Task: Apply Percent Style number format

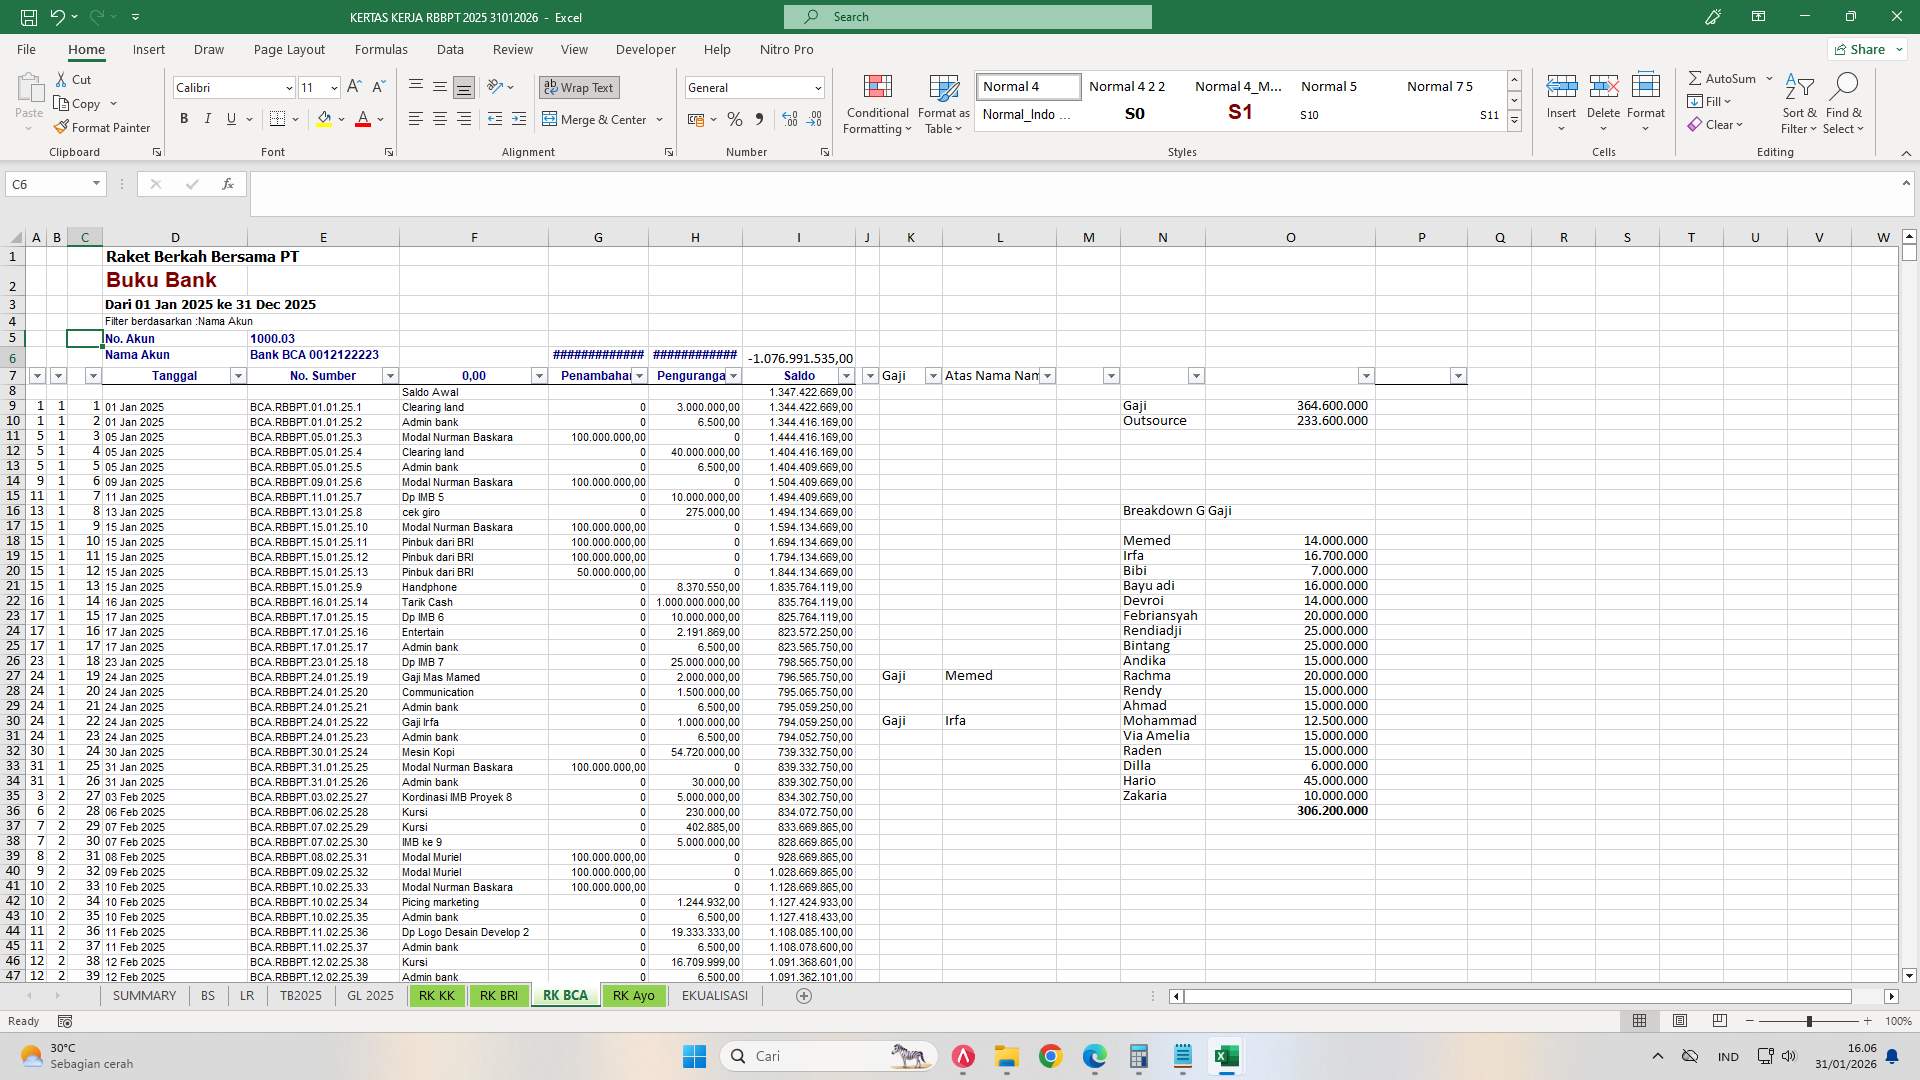Action: pos(735,119)
